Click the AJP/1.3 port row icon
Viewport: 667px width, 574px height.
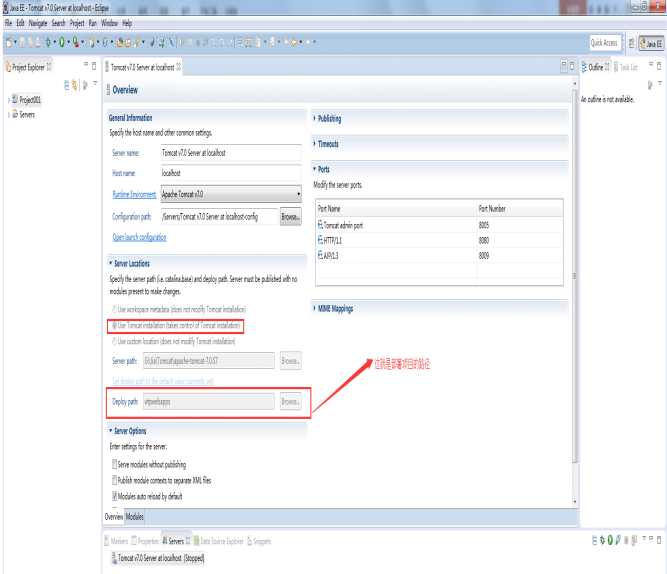pos(320,255)
